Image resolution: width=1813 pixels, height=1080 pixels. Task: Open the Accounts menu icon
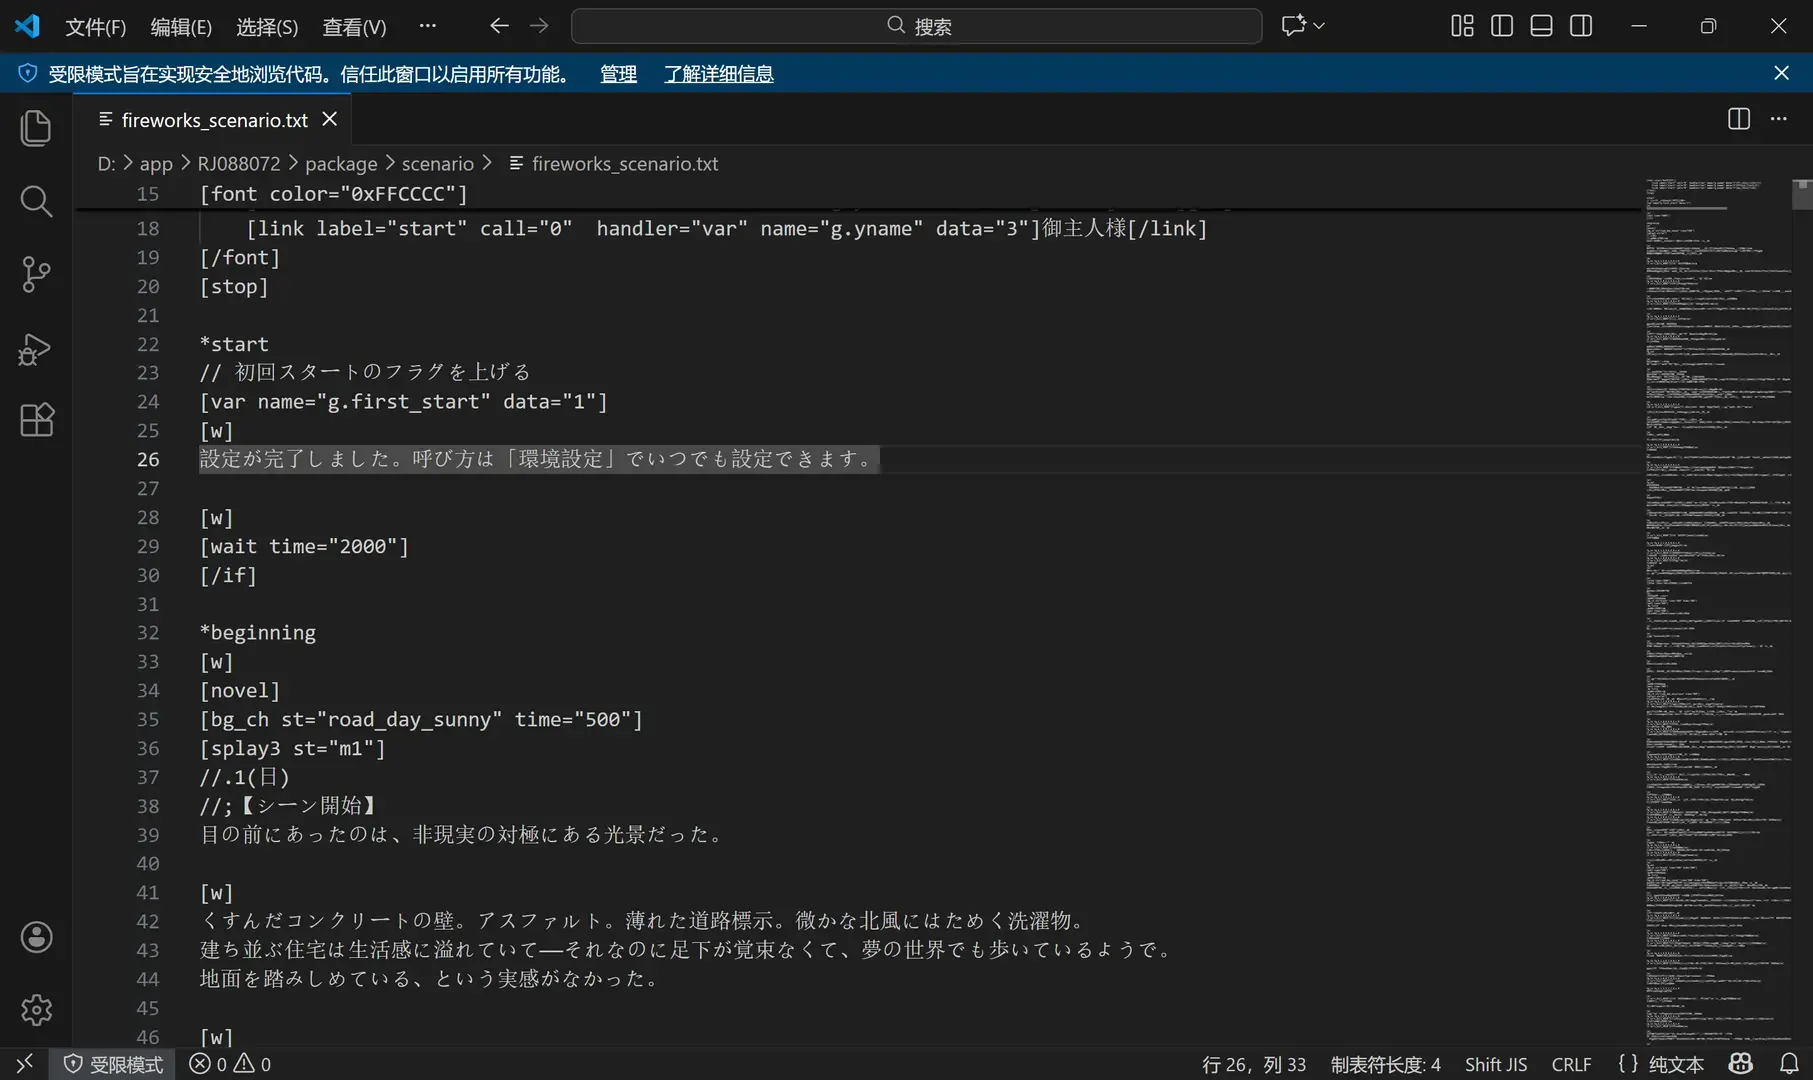tap(36, 937)
